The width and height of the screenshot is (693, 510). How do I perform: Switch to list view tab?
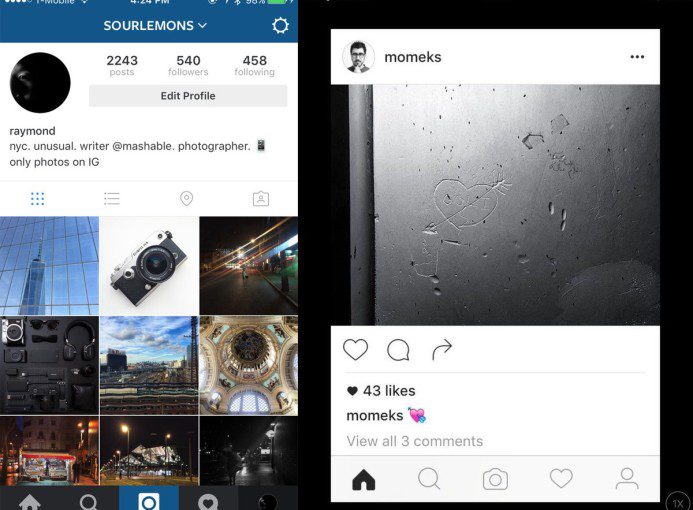pos(112,198)
